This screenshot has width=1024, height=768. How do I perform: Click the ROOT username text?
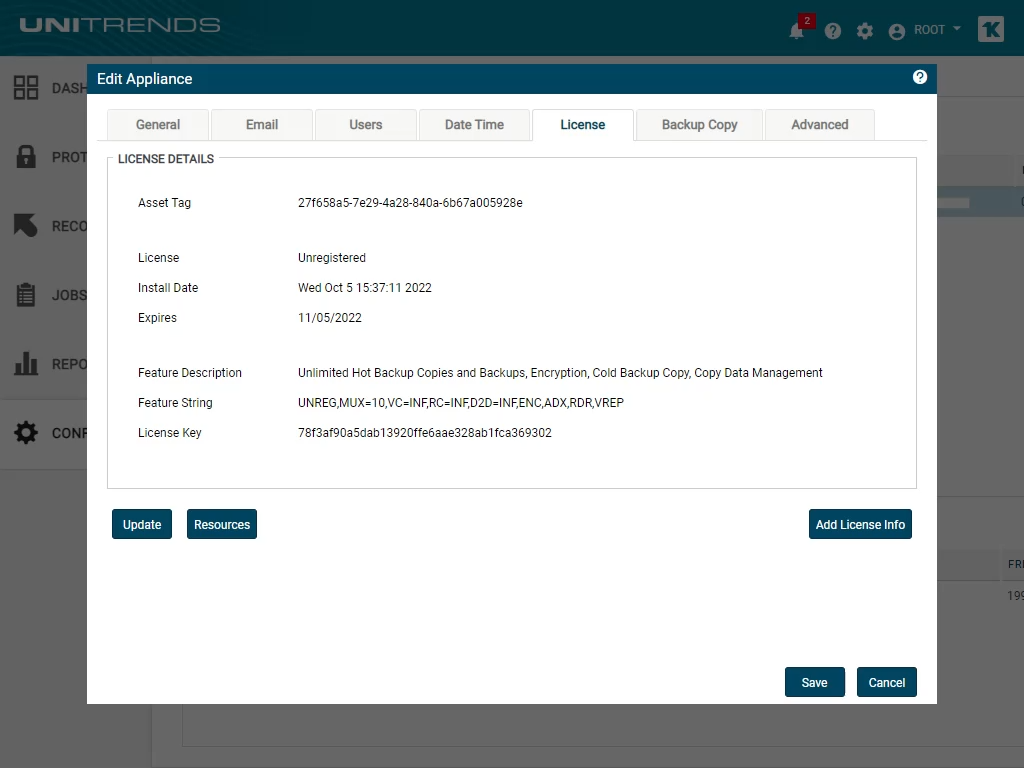[929, 29]
